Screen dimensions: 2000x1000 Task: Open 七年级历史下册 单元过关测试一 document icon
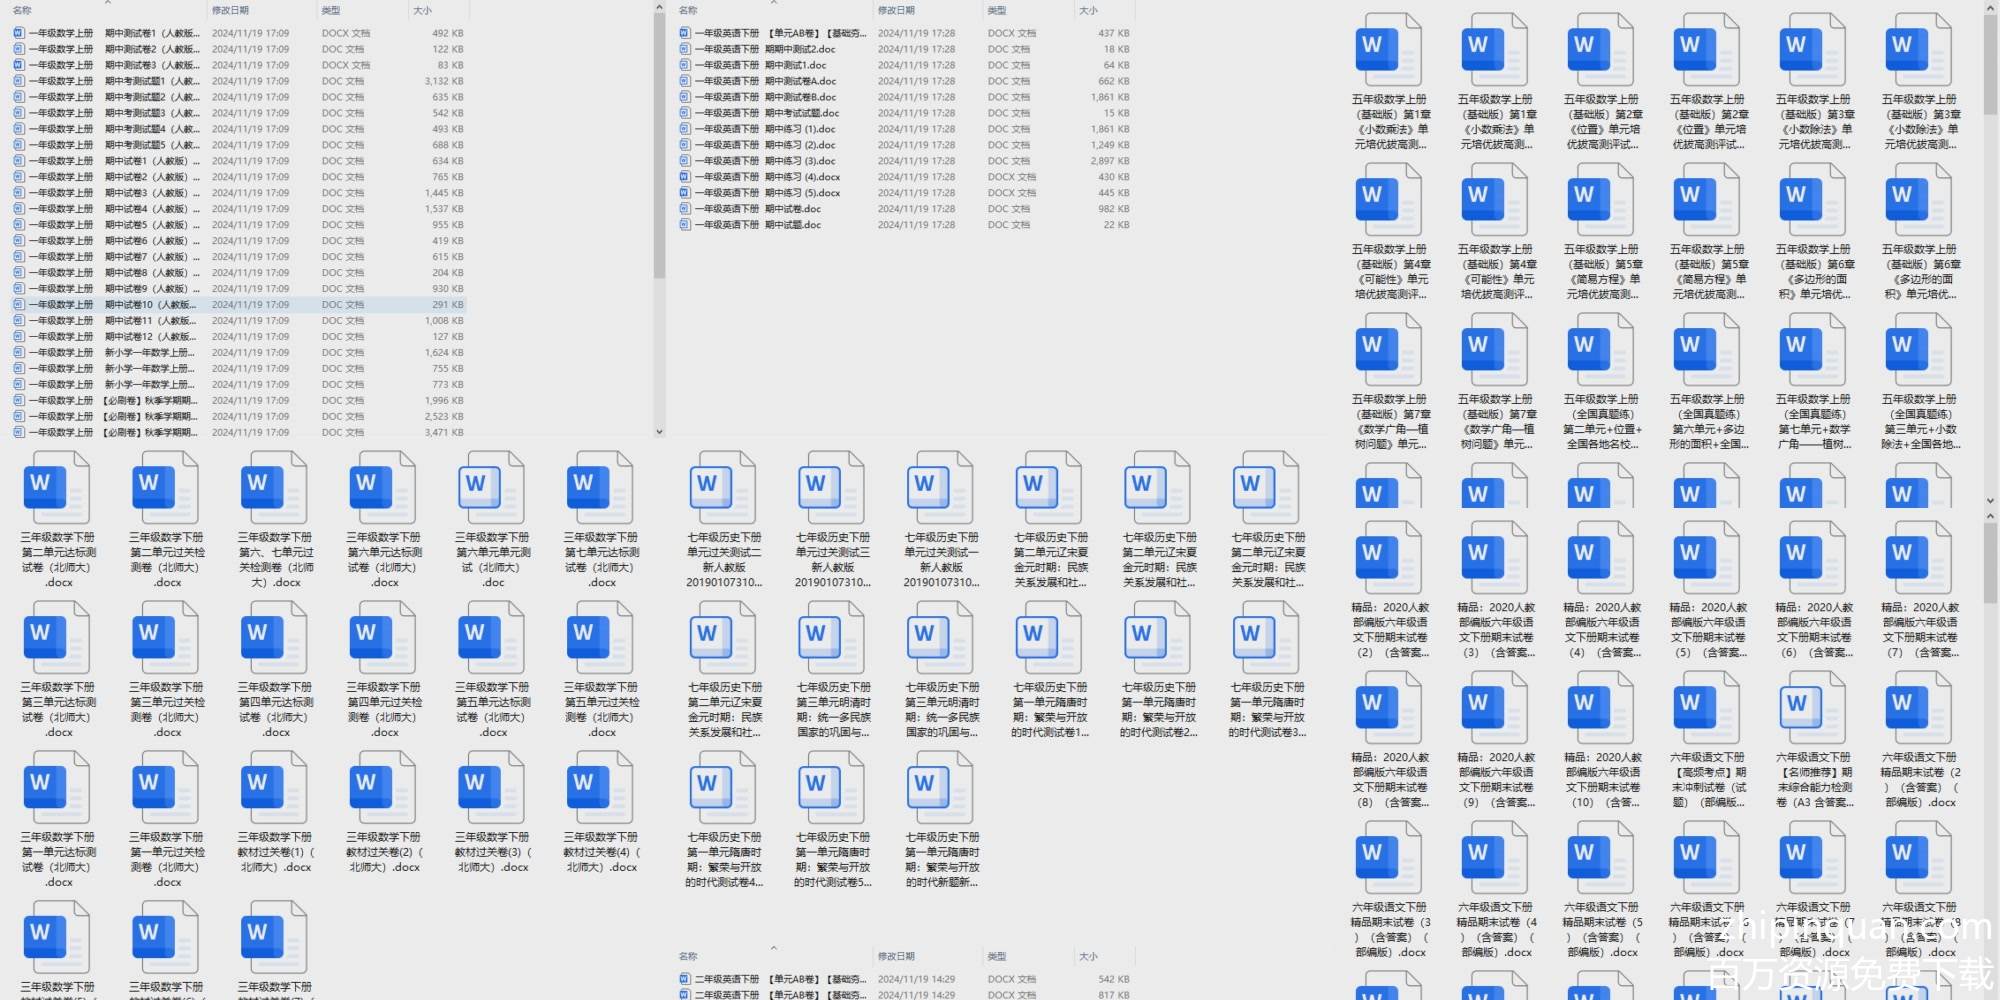point(941,487)
